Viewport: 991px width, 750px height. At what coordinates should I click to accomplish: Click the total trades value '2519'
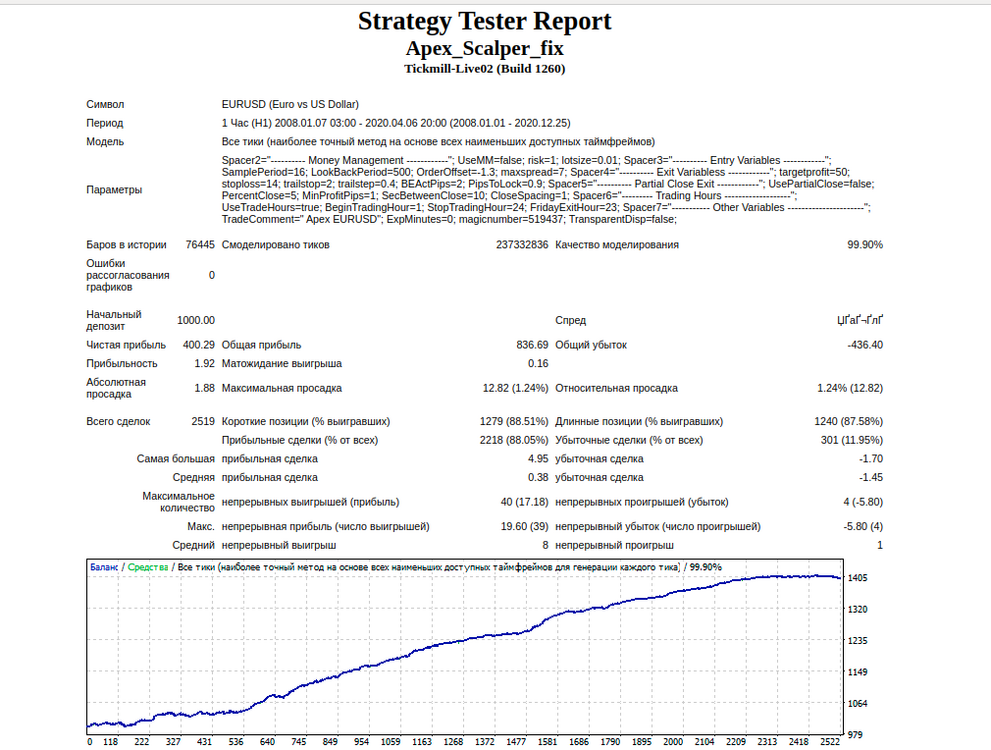(203, 421)
